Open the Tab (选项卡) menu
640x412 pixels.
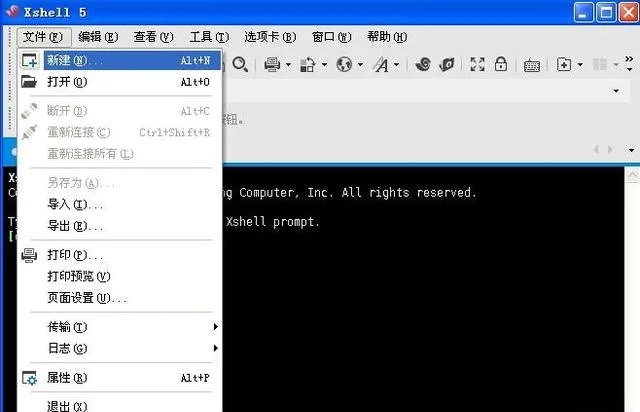pyautogui.click(x=270, y=37)
